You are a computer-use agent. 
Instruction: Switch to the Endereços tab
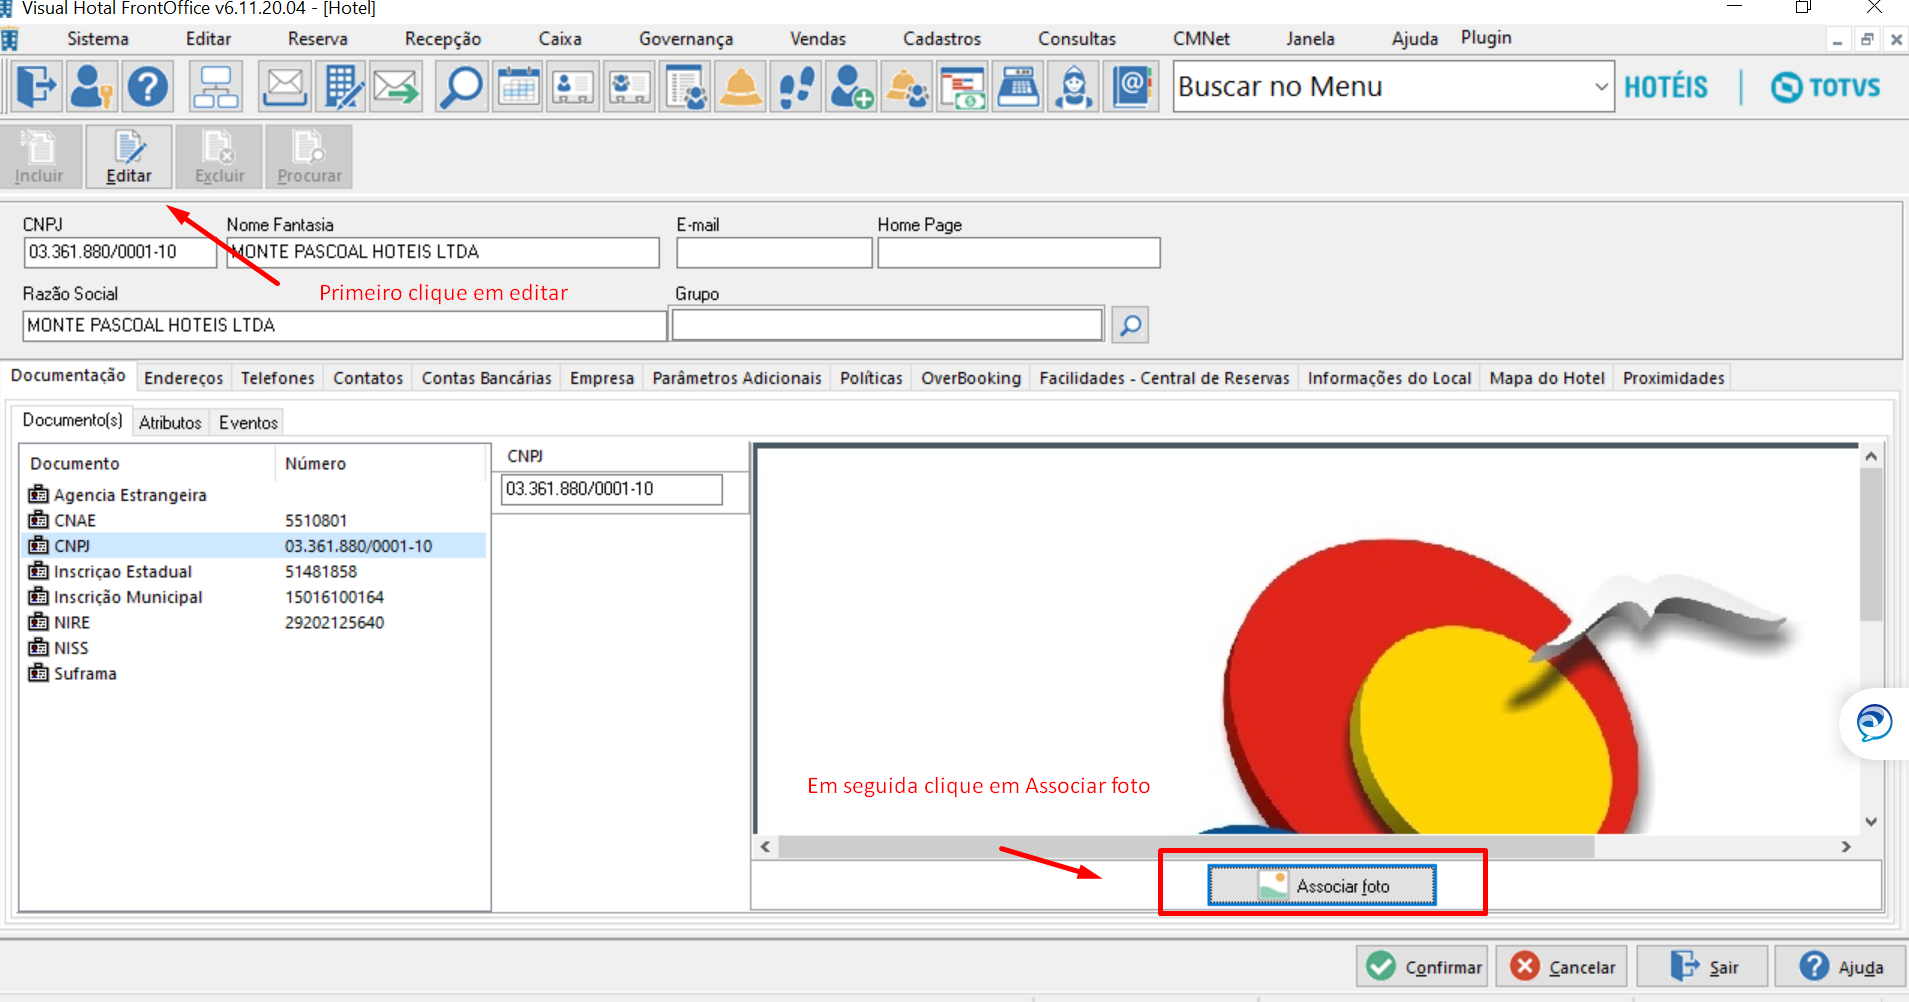point(184,378)
